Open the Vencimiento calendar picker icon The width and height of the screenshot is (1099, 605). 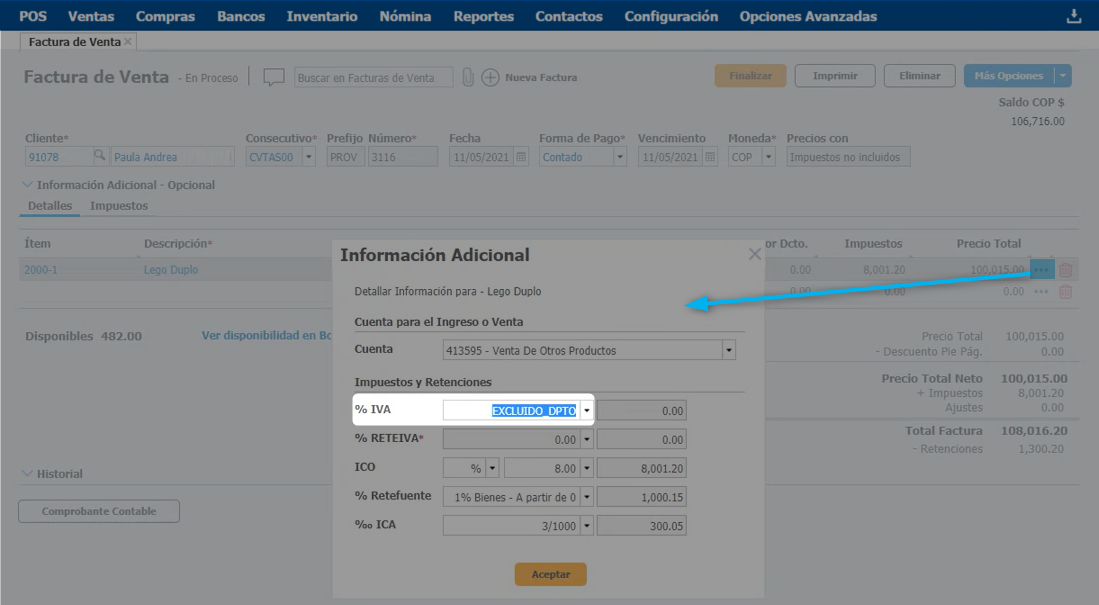[x=709, y=157]
